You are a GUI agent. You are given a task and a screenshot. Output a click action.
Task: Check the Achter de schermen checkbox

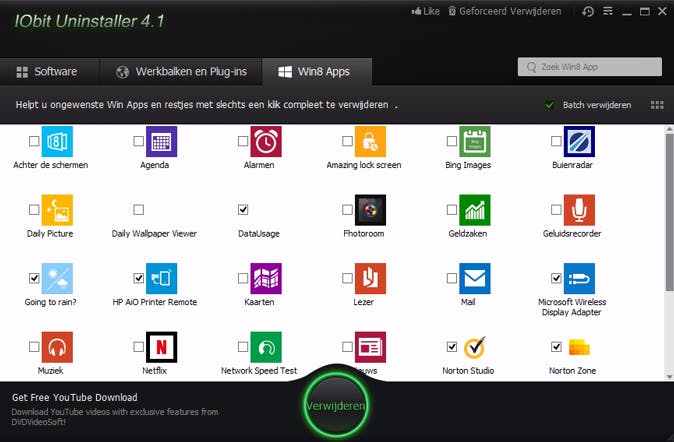click(x=34, y=141)
